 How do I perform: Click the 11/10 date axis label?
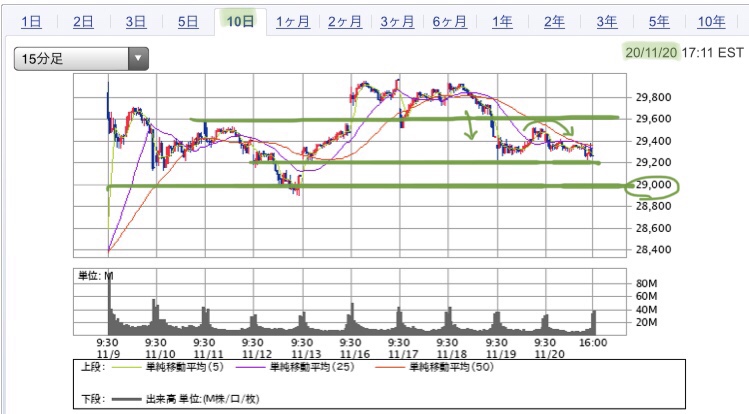pyautogui.click(x=160, y=354)
